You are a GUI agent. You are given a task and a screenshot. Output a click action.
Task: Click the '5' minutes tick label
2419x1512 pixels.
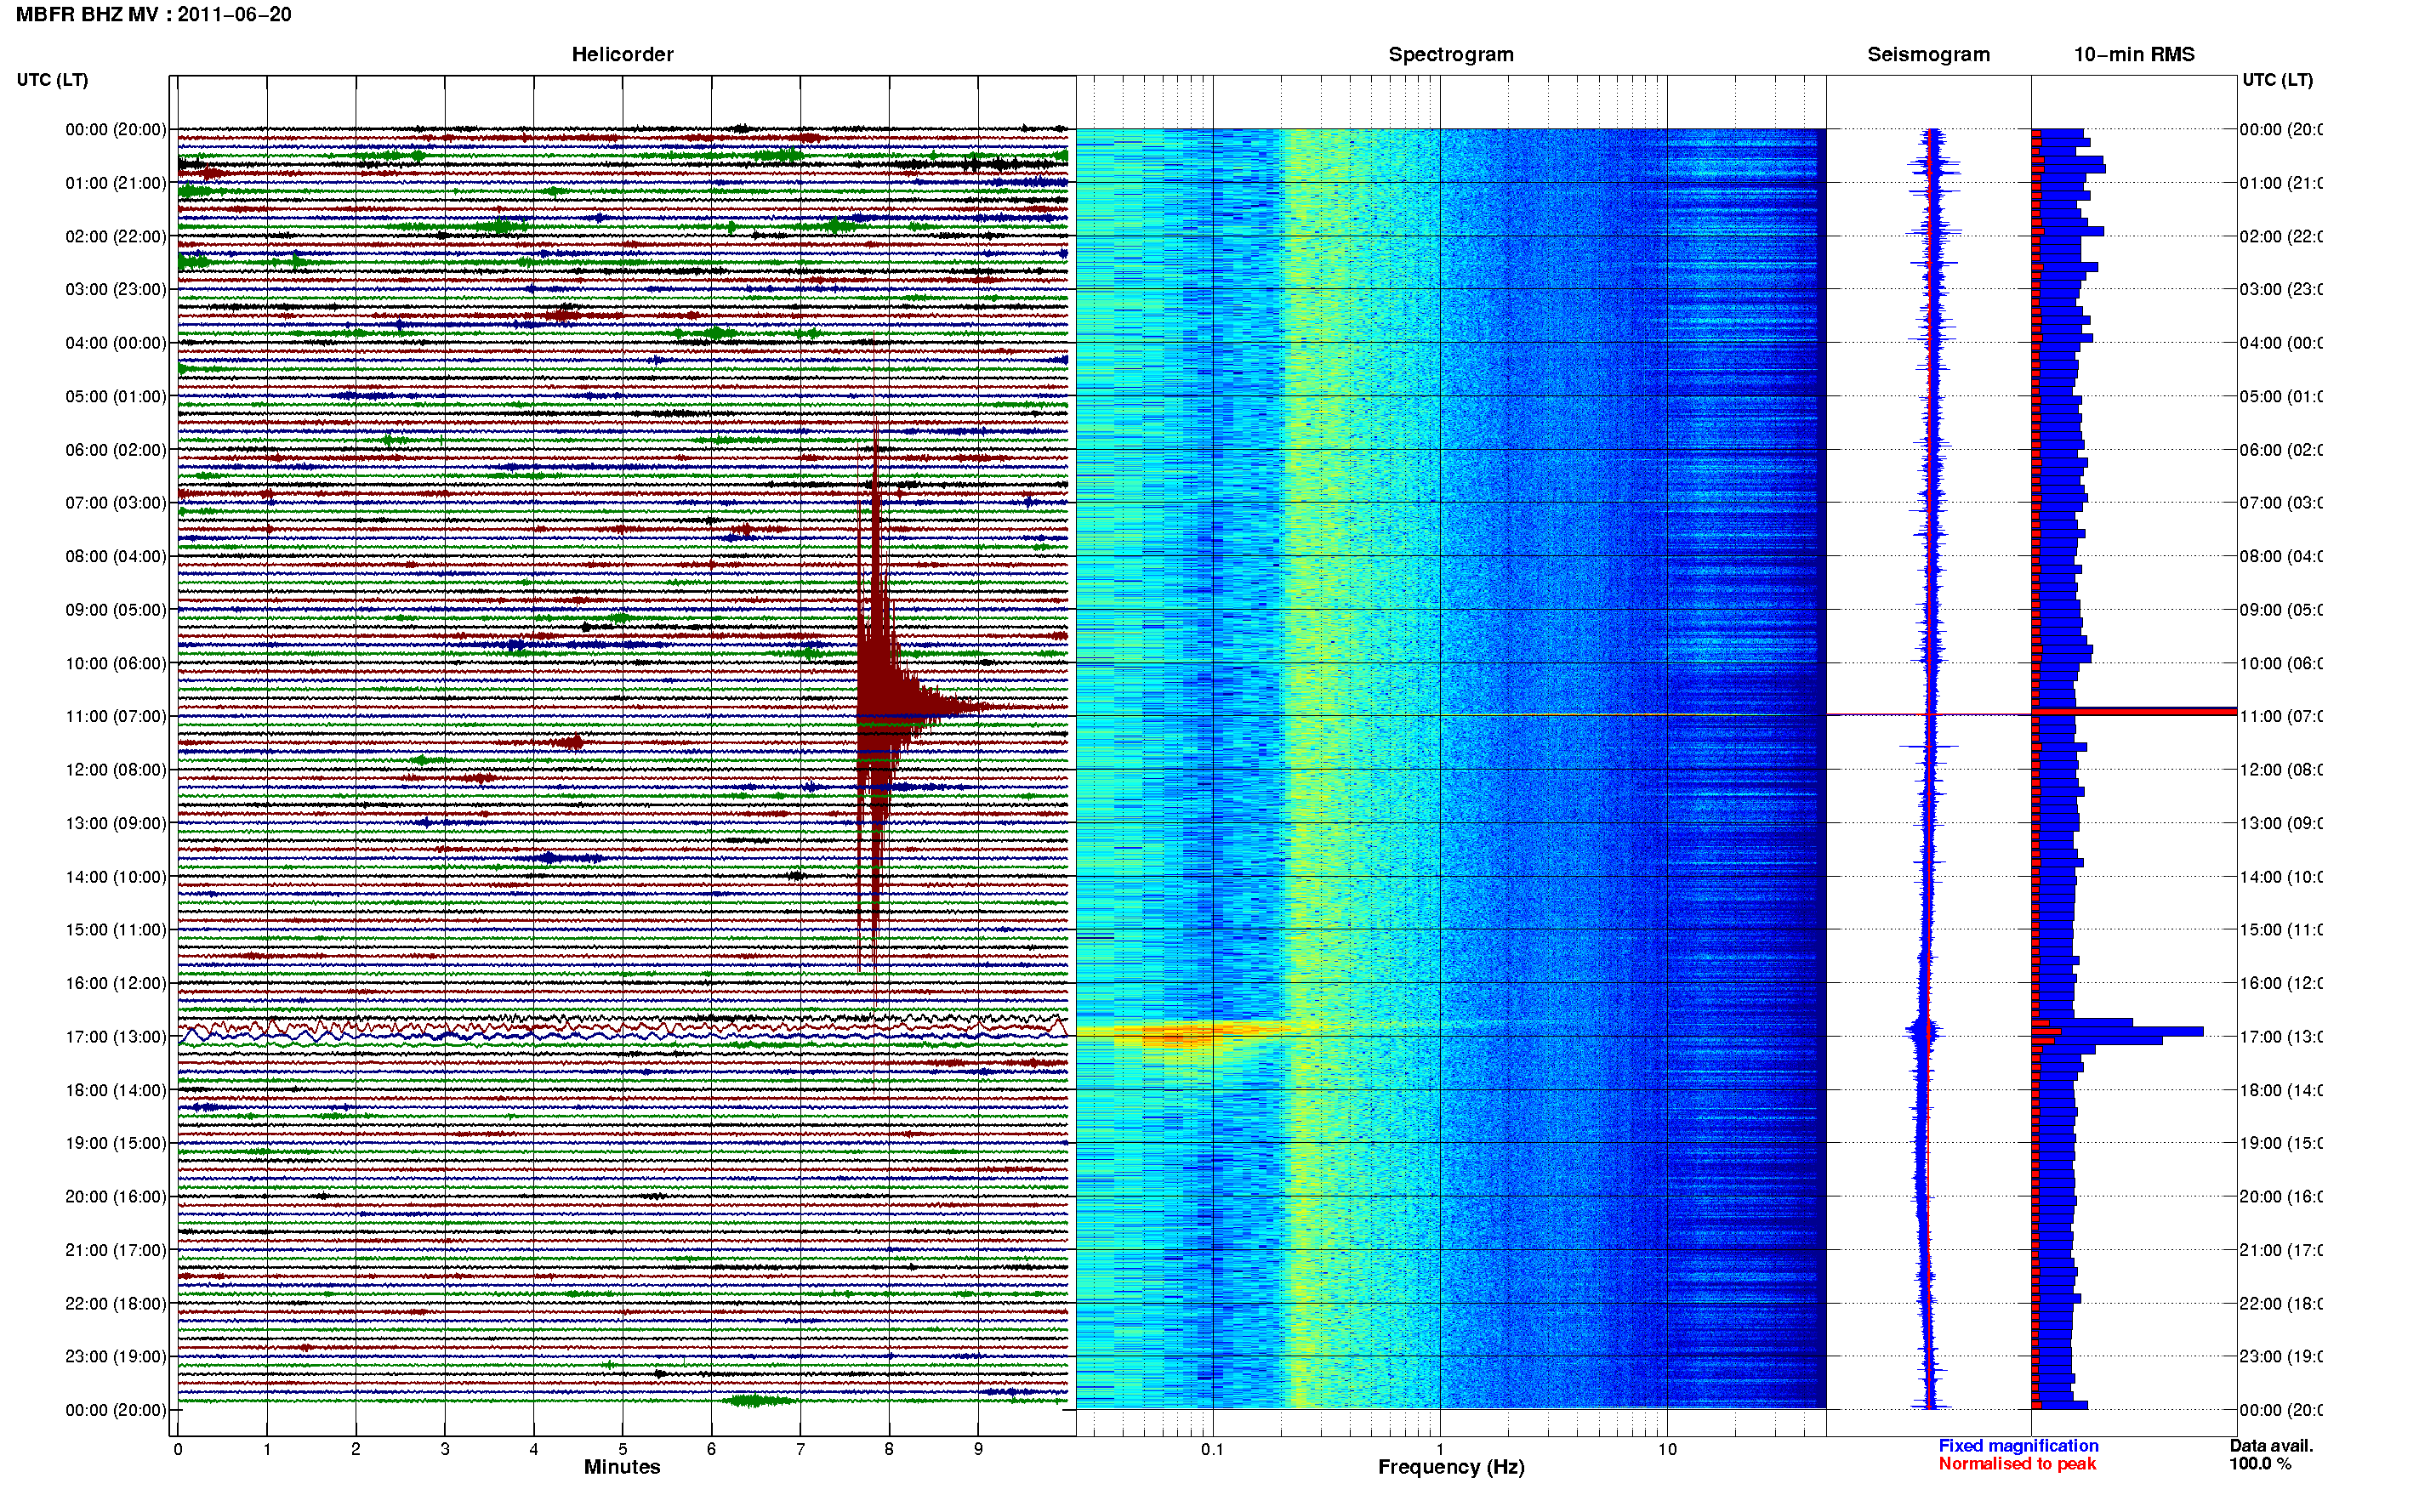click(622, 1449)
